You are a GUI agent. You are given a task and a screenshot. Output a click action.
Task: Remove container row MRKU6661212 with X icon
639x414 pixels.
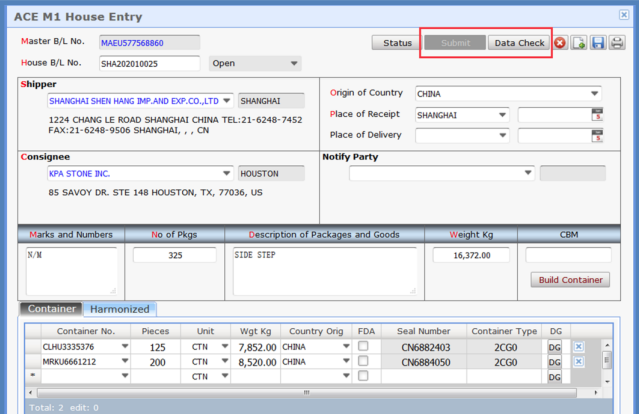(579, 361)
